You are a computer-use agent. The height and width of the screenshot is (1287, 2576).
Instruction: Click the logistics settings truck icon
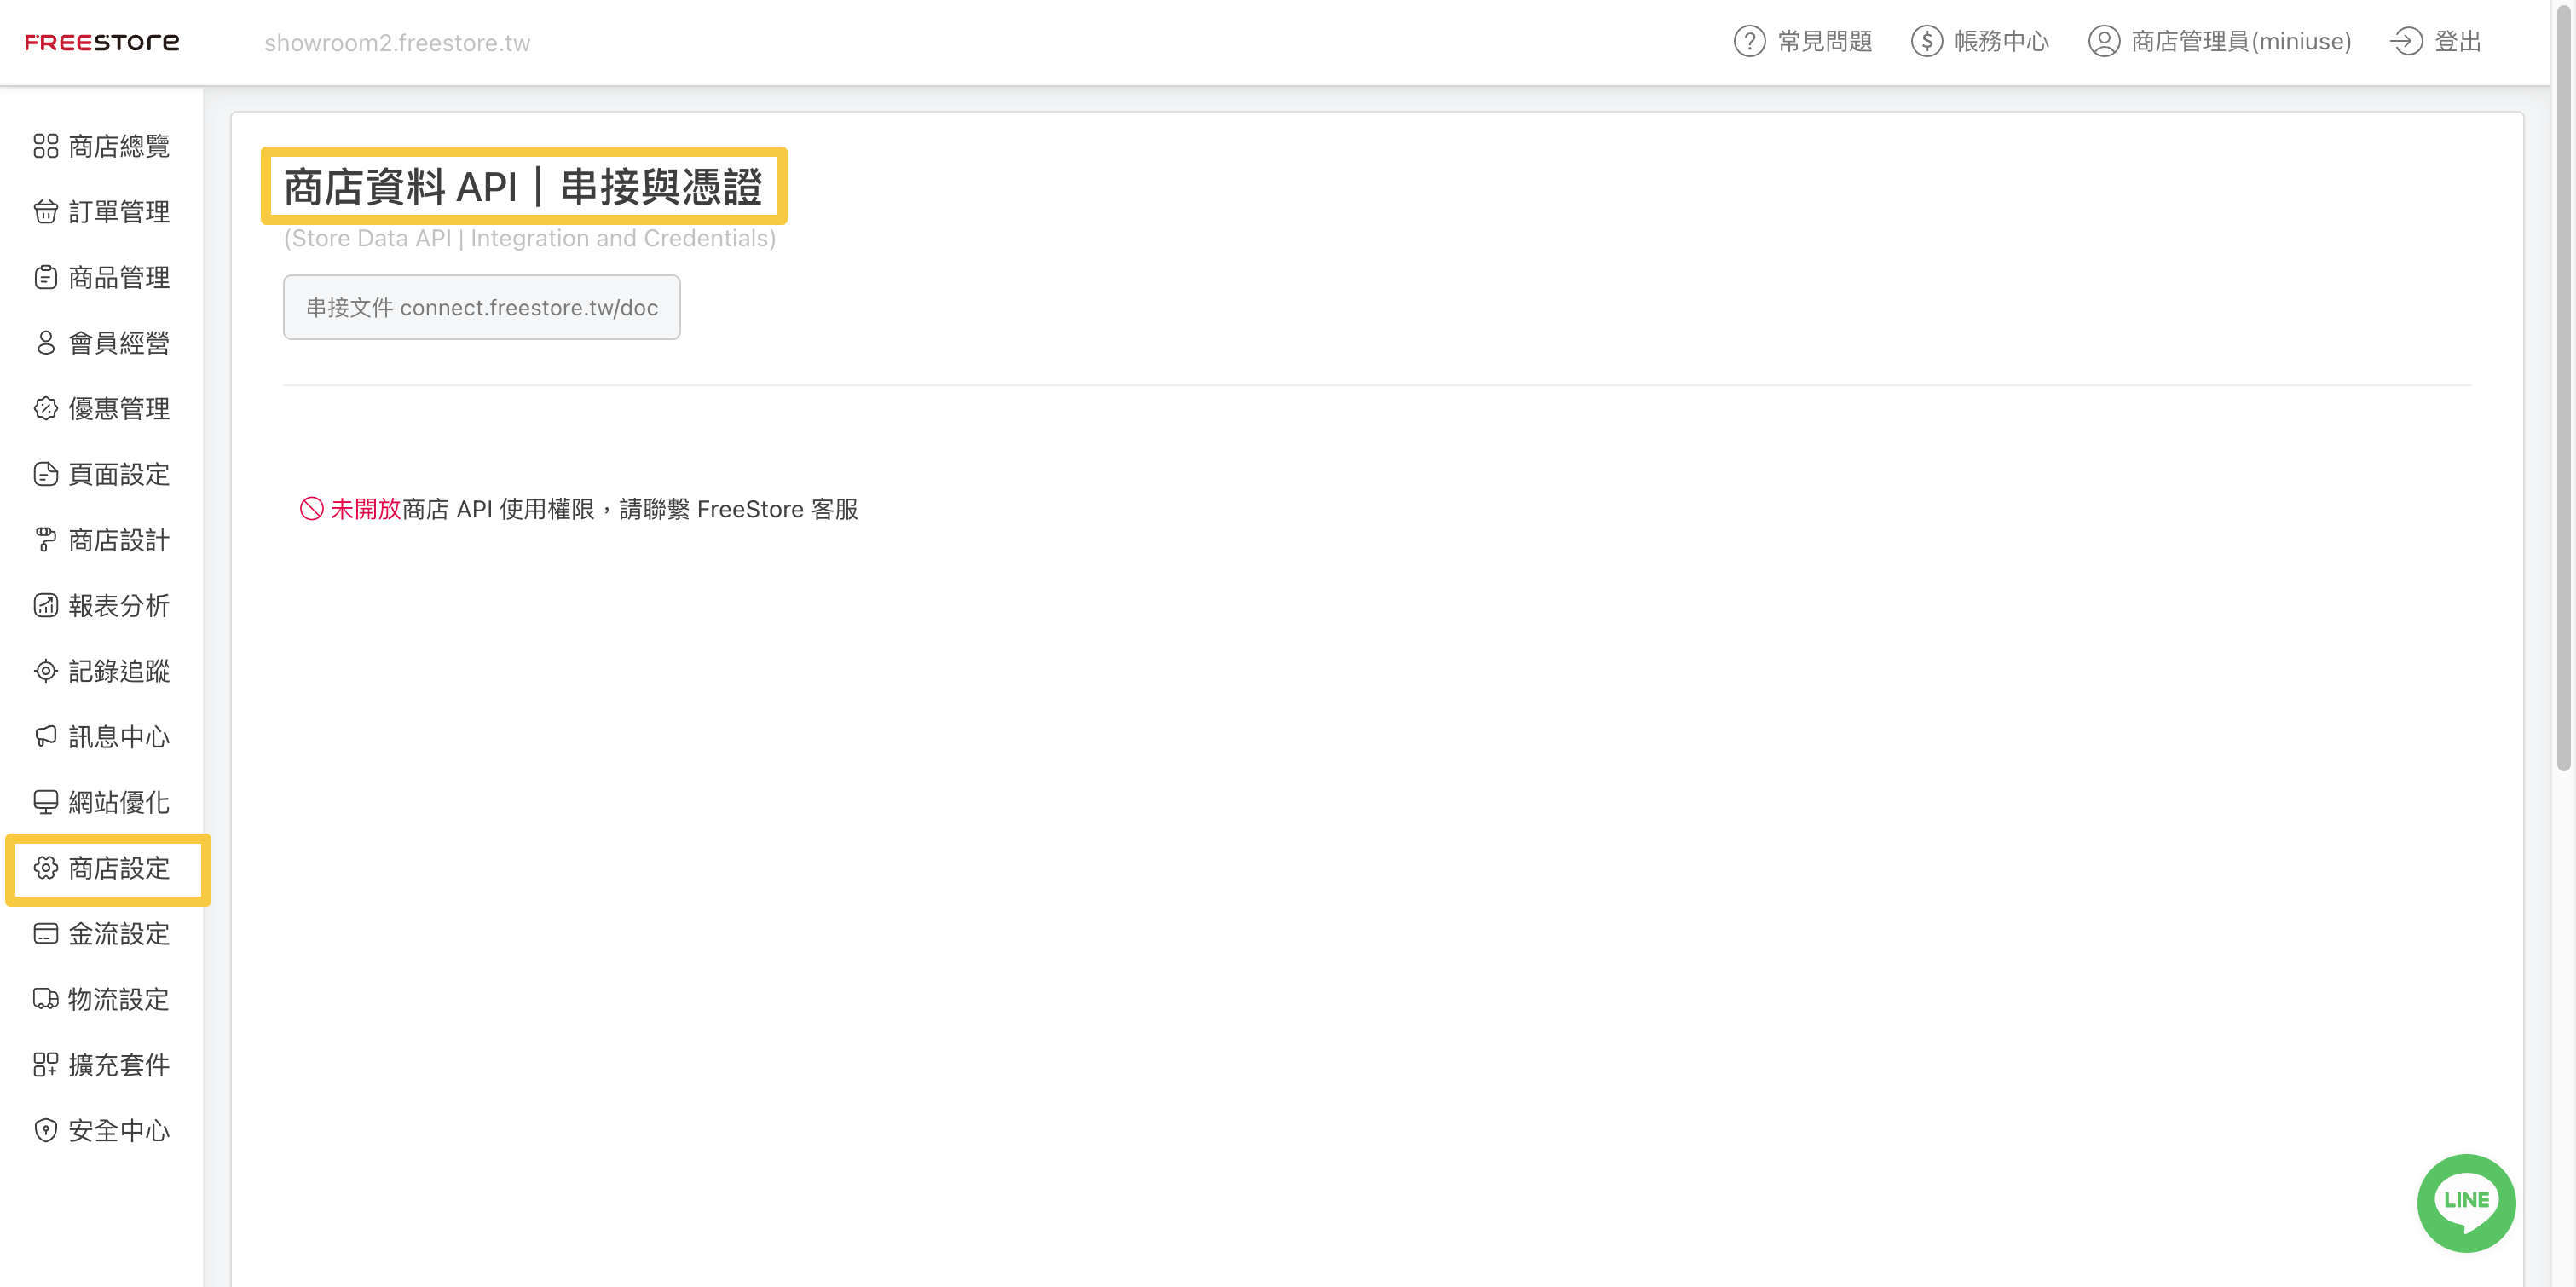[x=46, y=999]
